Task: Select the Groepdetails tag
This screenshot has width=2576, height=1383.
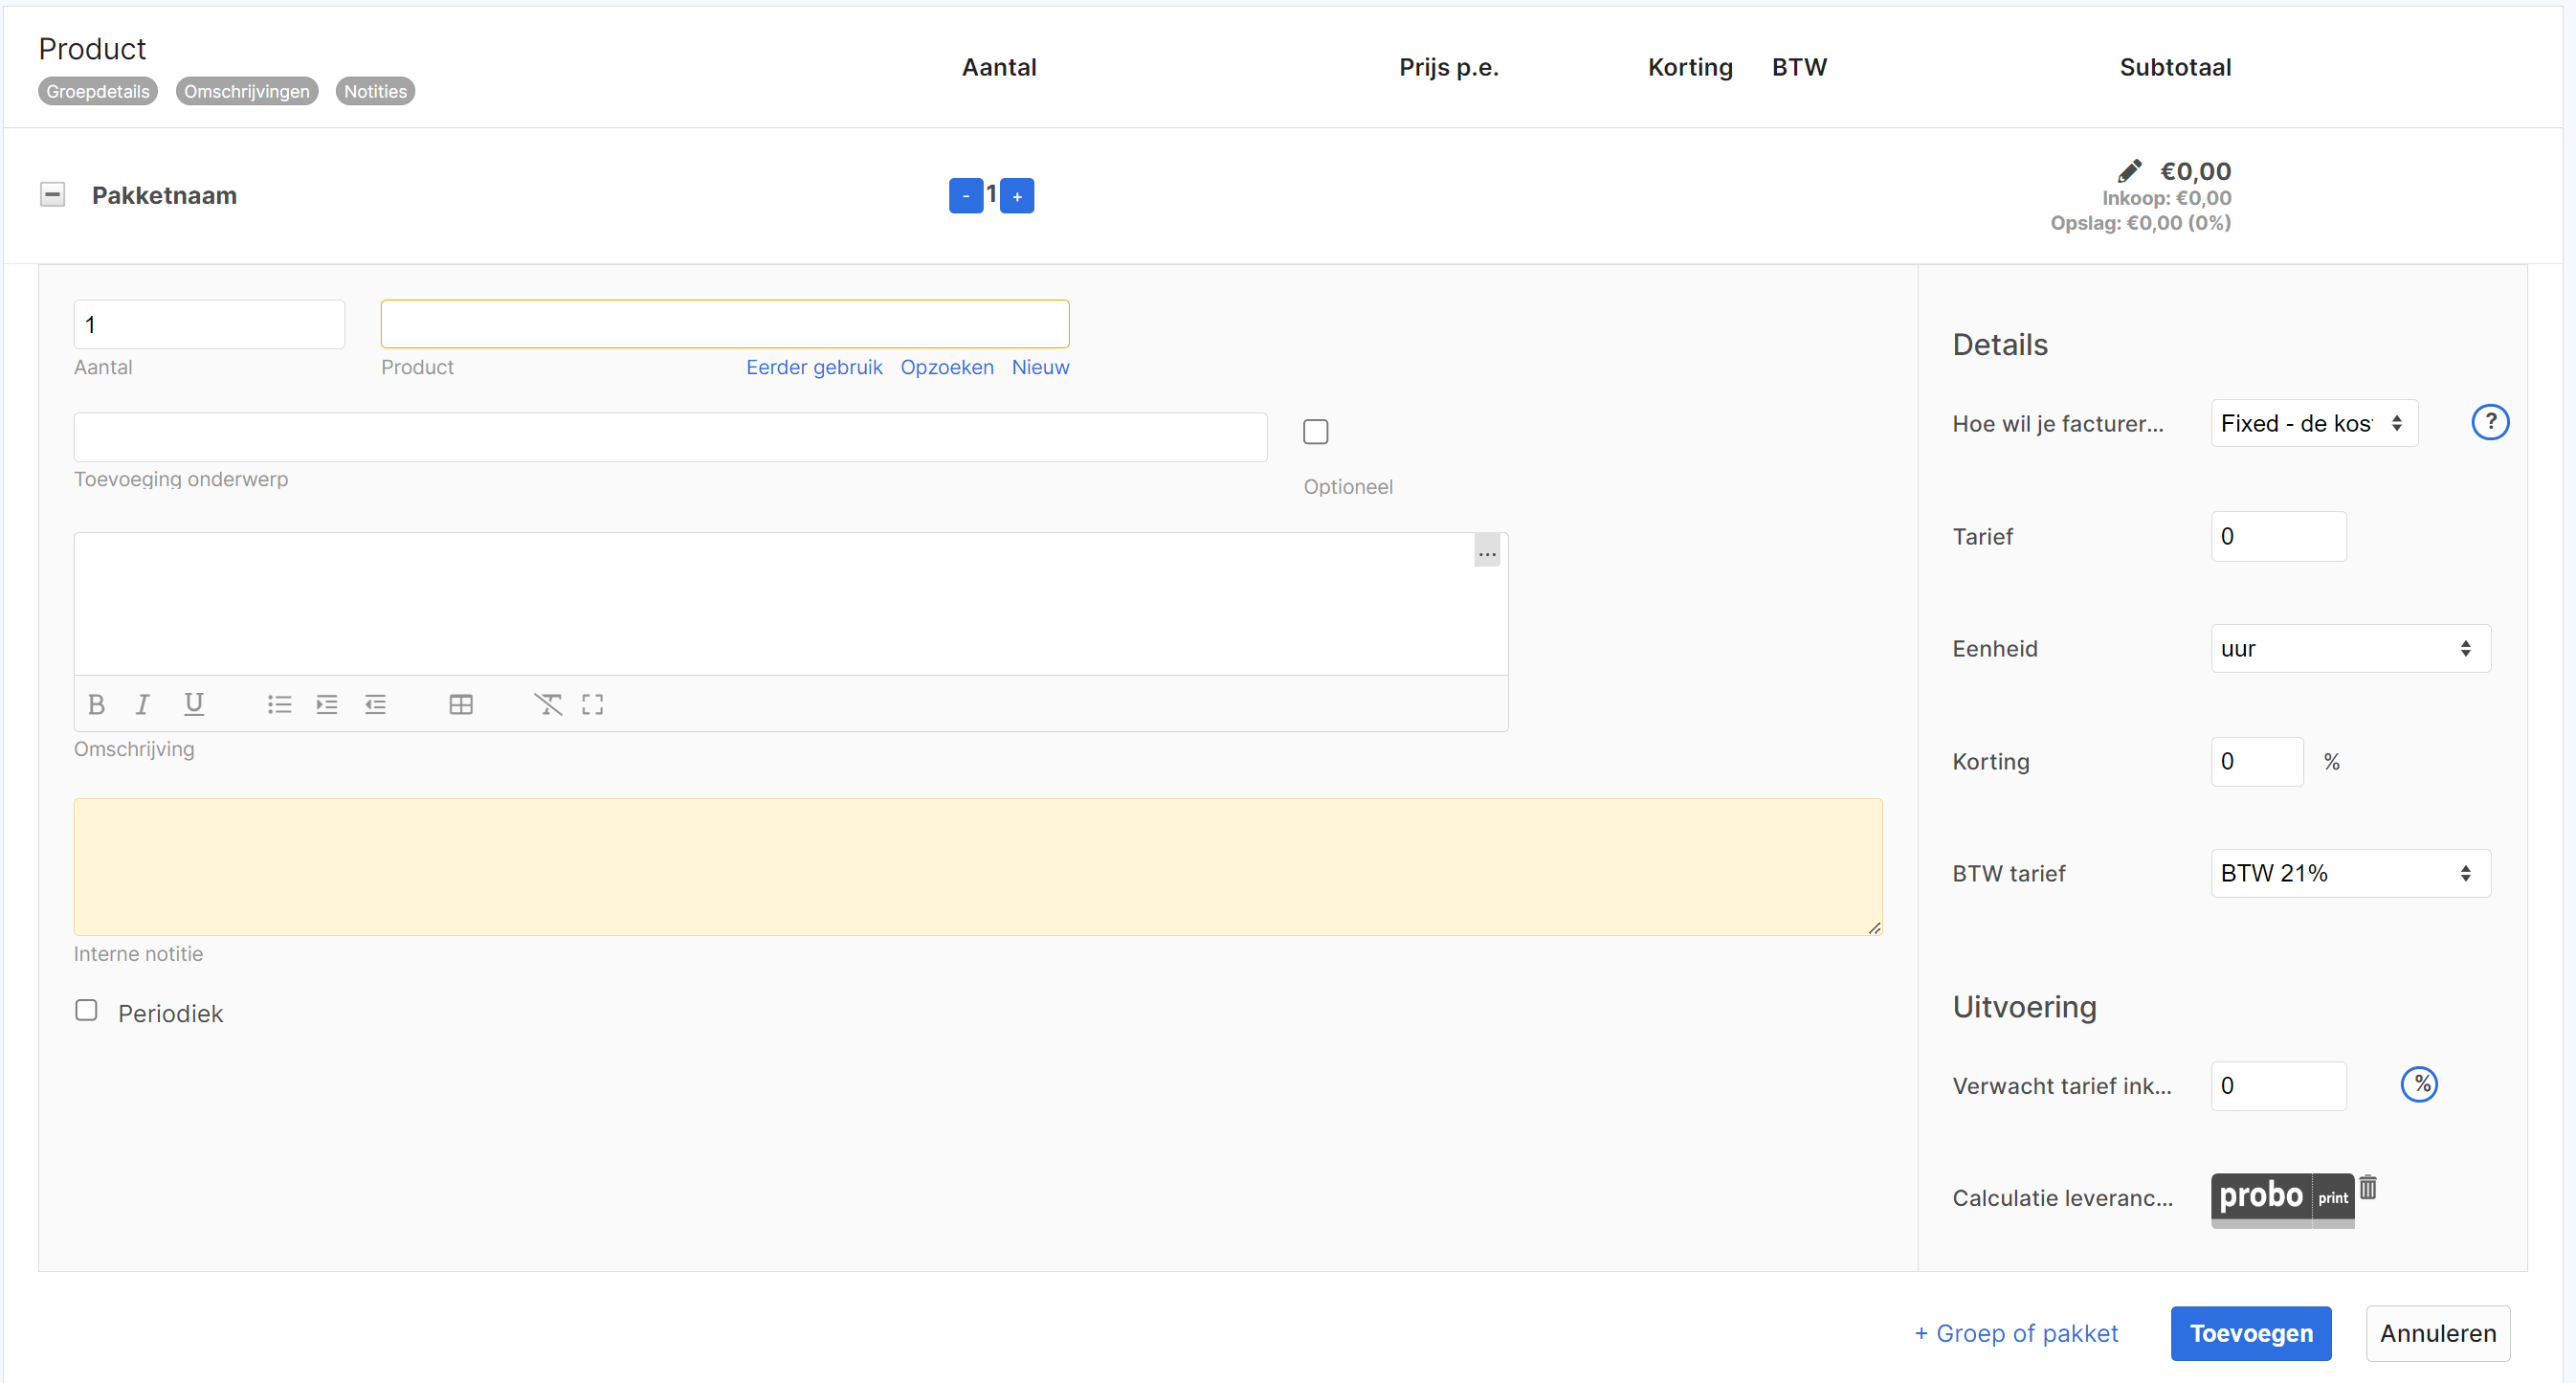Action: coord(98,91)
